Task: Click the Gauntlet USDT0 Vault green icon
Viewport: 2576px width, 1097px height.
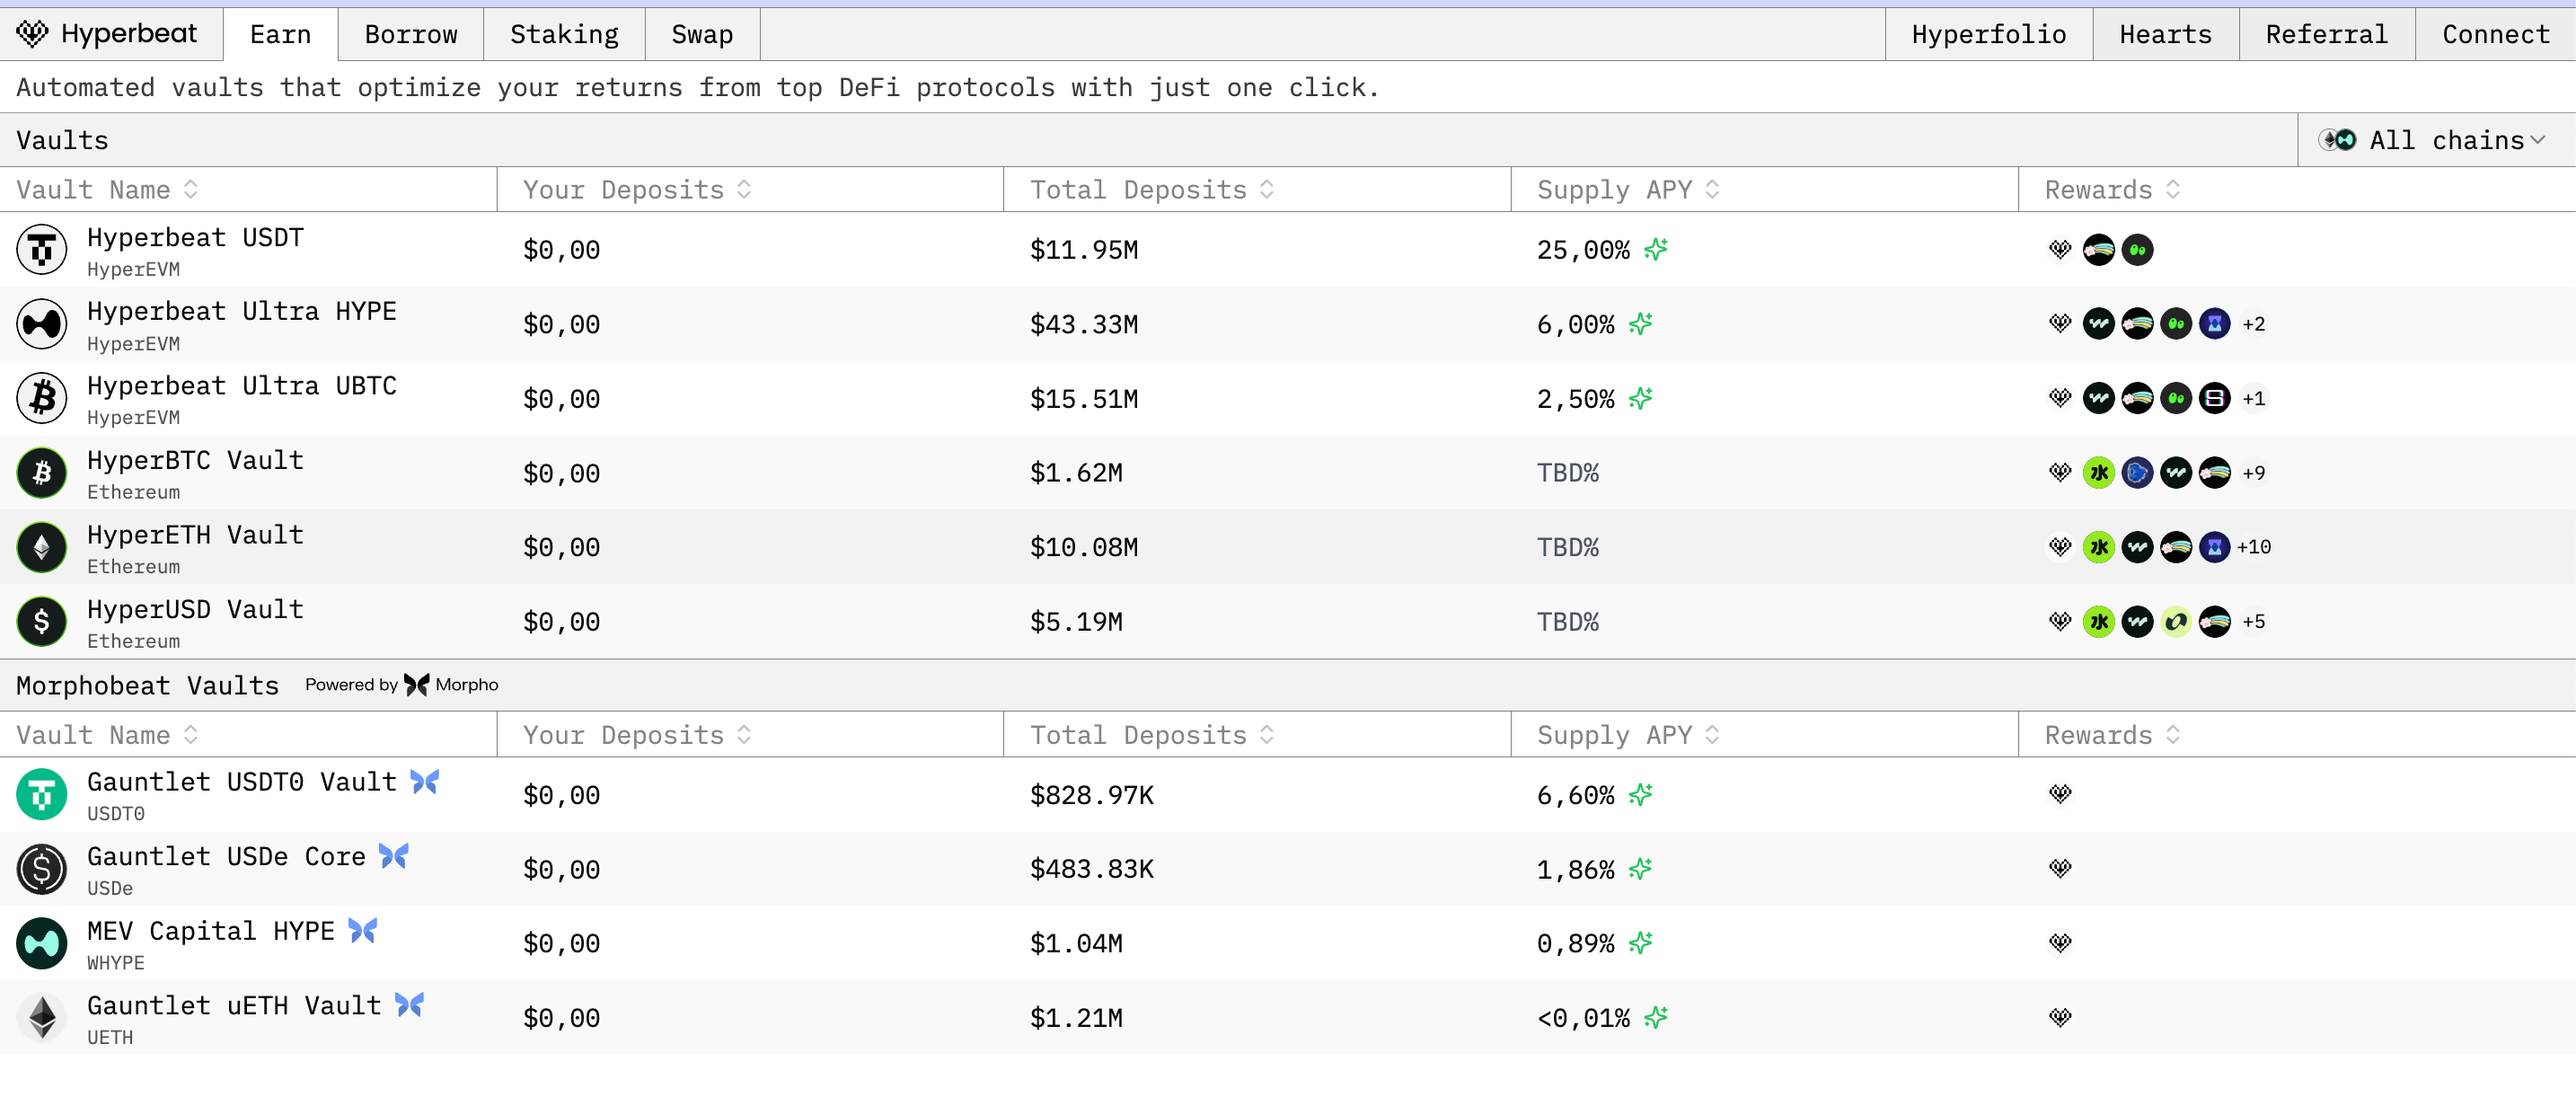Action: pos(42,795)
